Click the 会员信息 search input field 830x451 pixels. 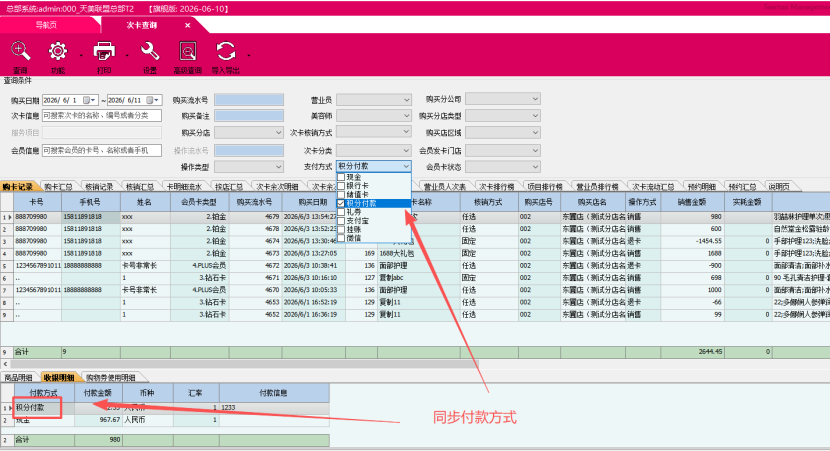pyautogui.click(x=102, y=150)
